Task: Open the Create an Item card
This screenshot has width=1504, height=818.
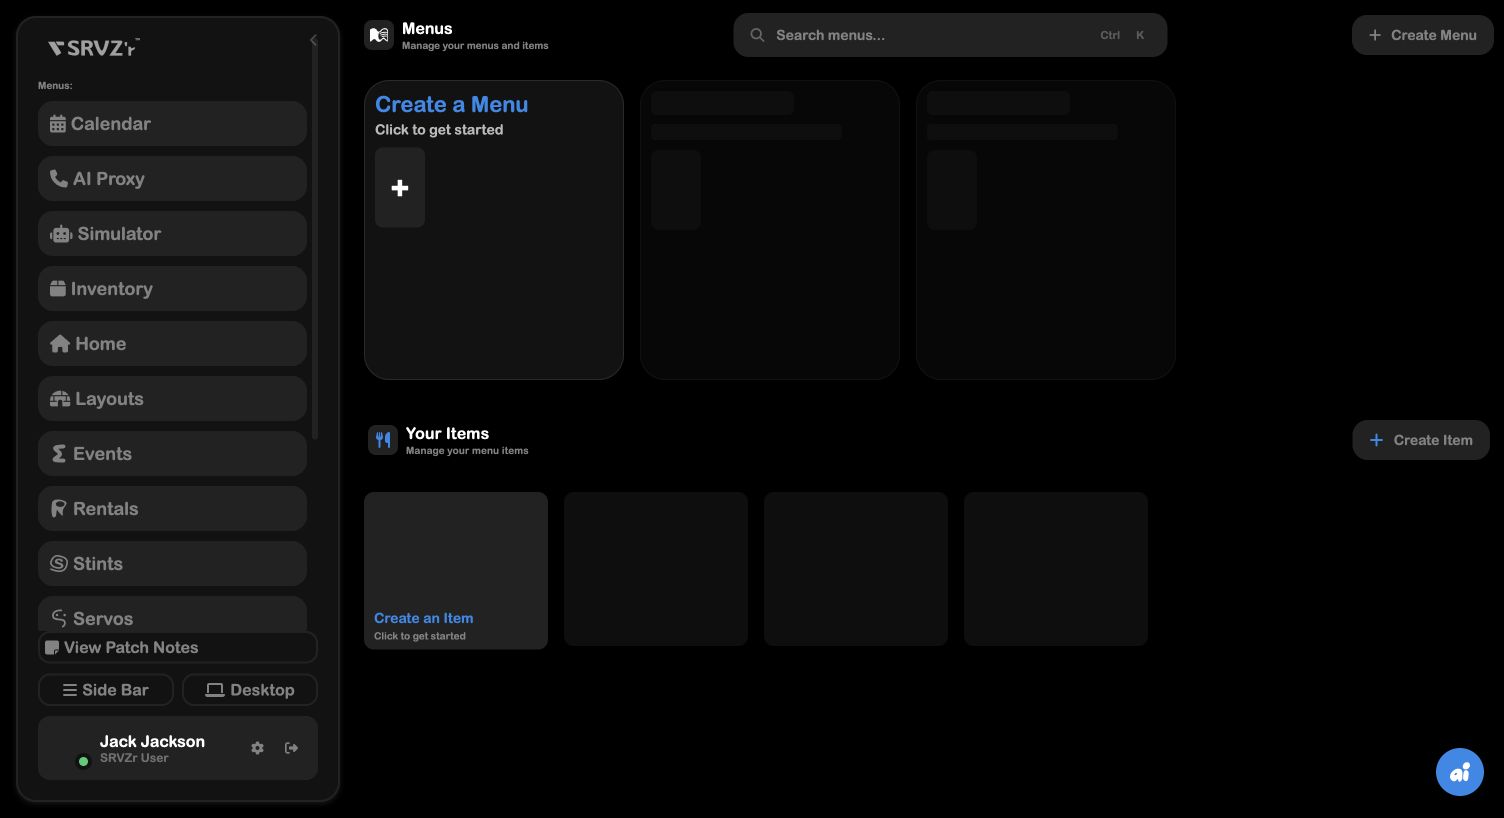Action: coord(456,570)
